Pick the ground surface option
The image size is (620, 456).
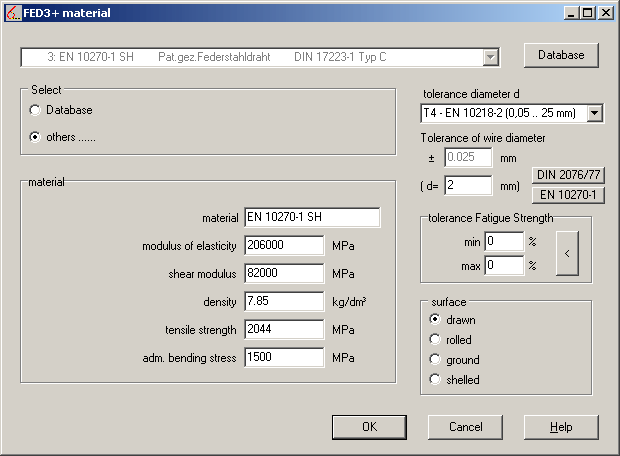[435, 360]
